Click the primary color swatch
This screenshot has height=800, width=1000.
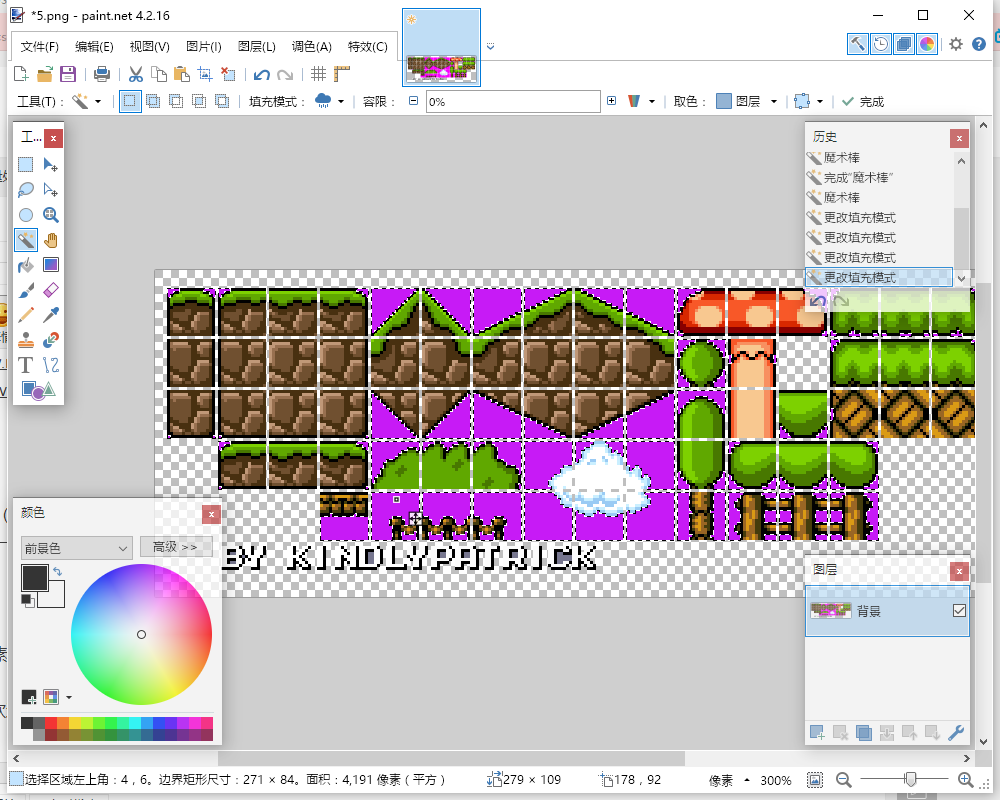click(x=34, y=578)
